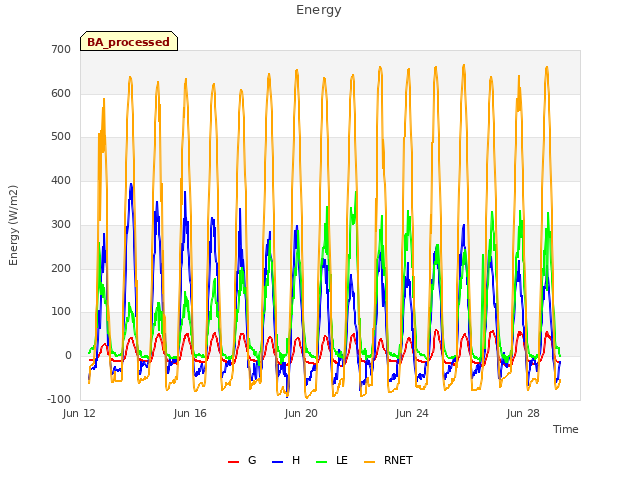
Task: Click the Time x-axis label
Action: click(x=566, y=429)
